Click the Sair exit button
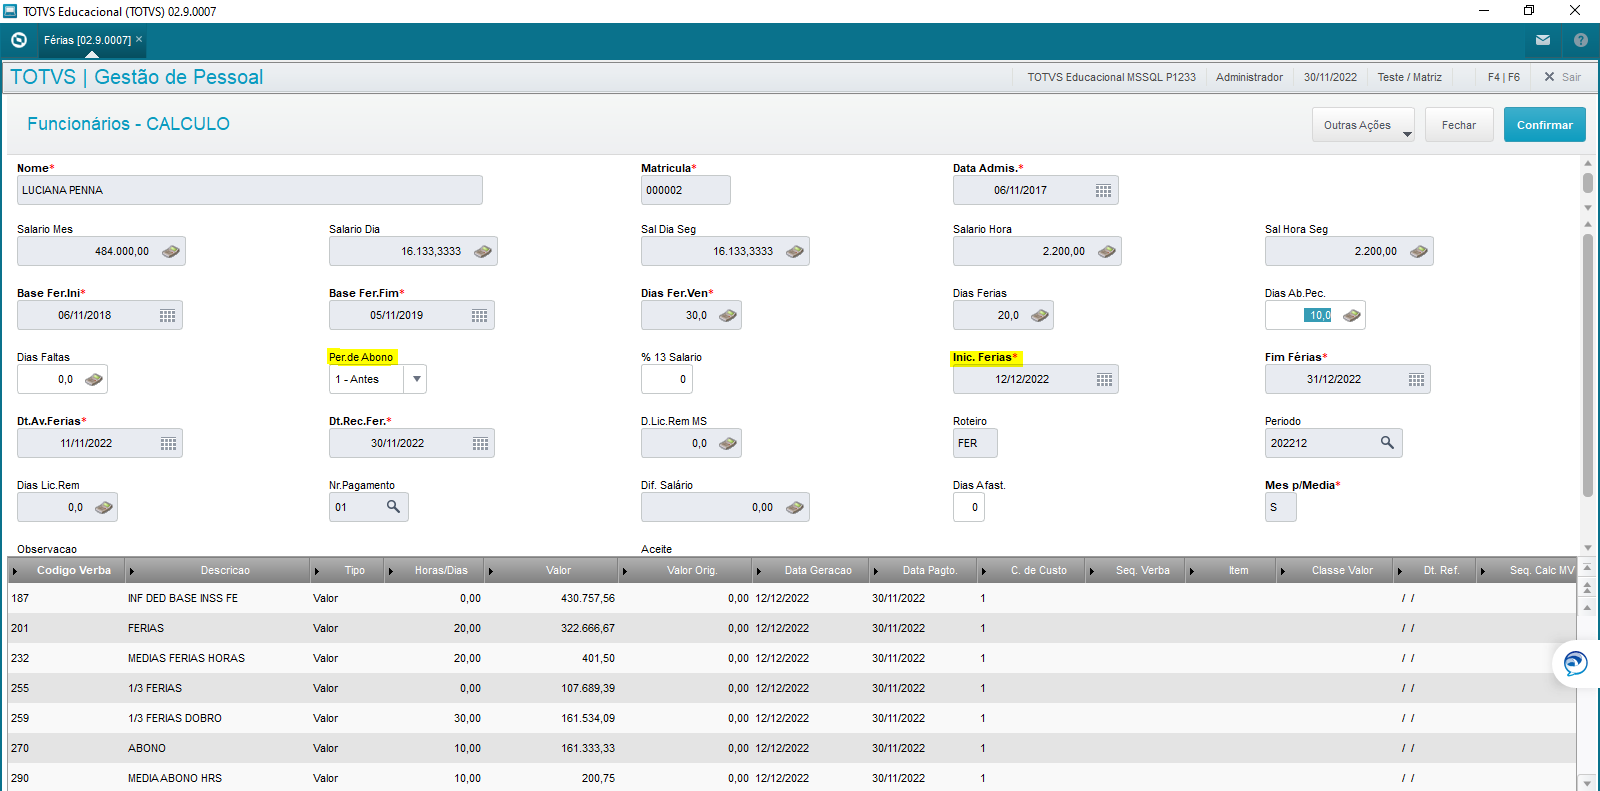1600x791 pixels. (x=1562, y=77)
